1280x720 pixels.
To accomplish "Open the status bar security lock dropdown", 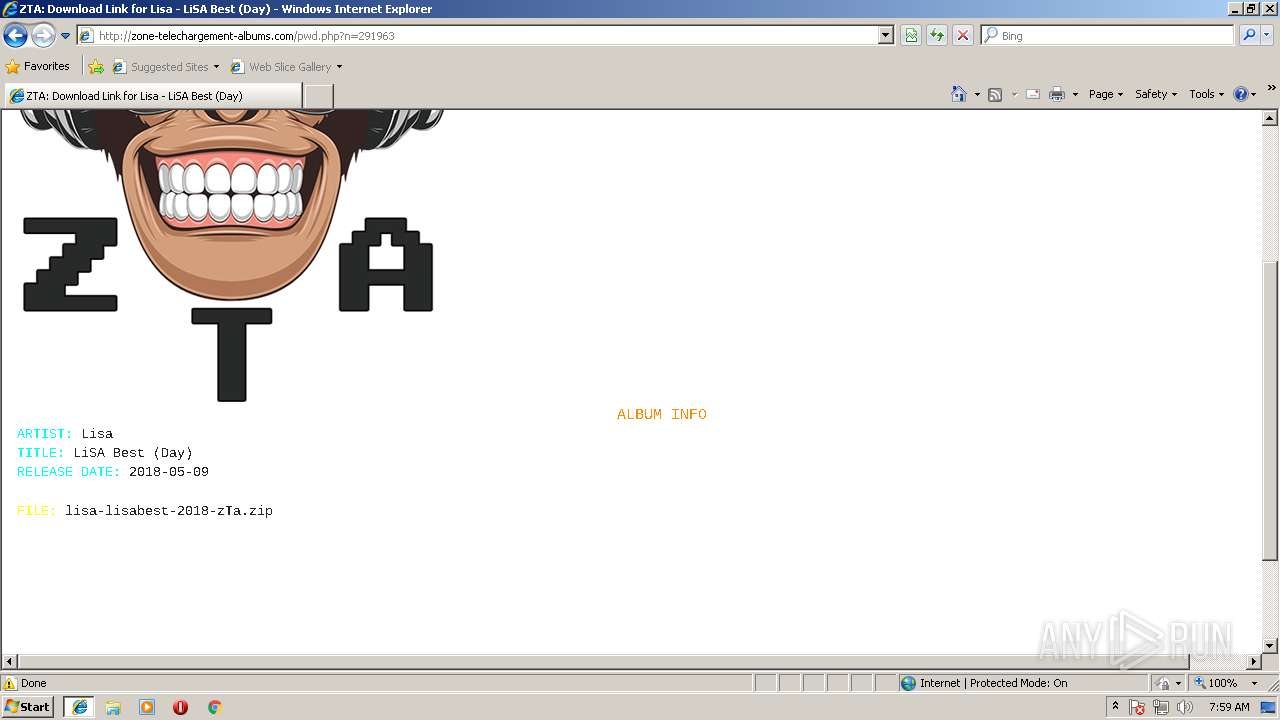I will pos(1169,683).
